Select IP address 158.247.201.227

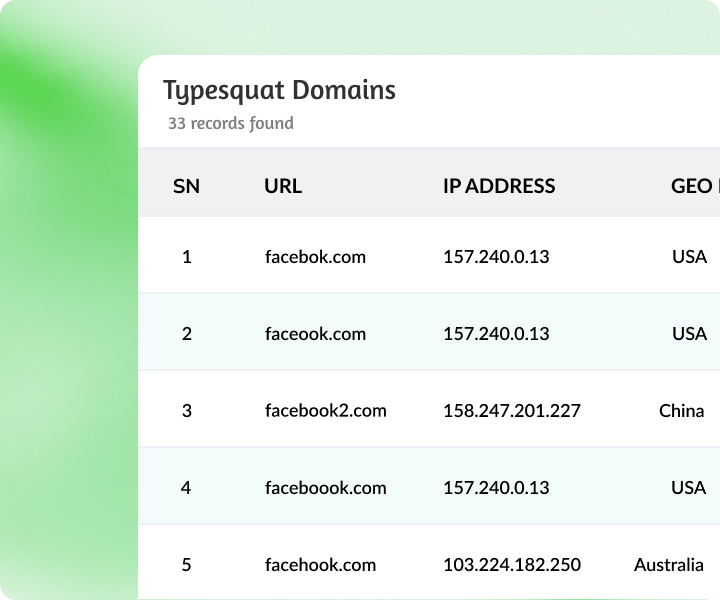coord(511,411)
